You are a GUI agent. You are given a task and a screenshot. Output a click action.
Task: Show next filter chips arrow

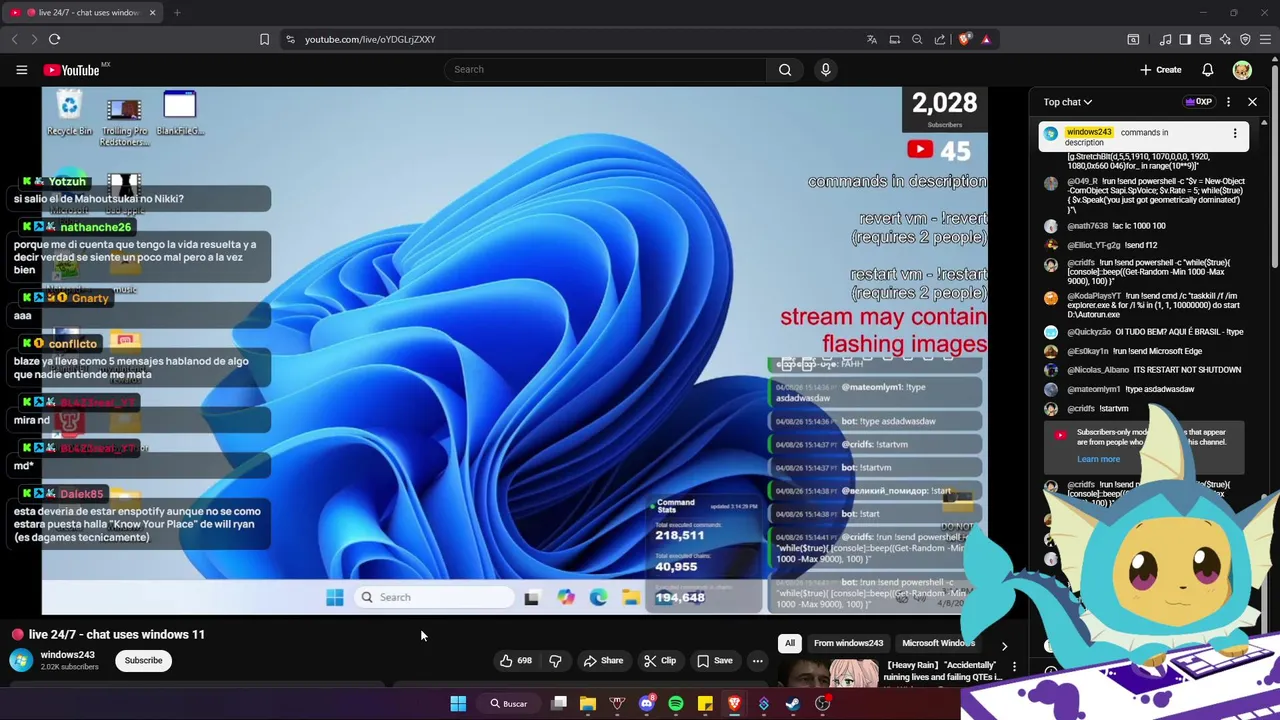click(x=1004, y=646)
